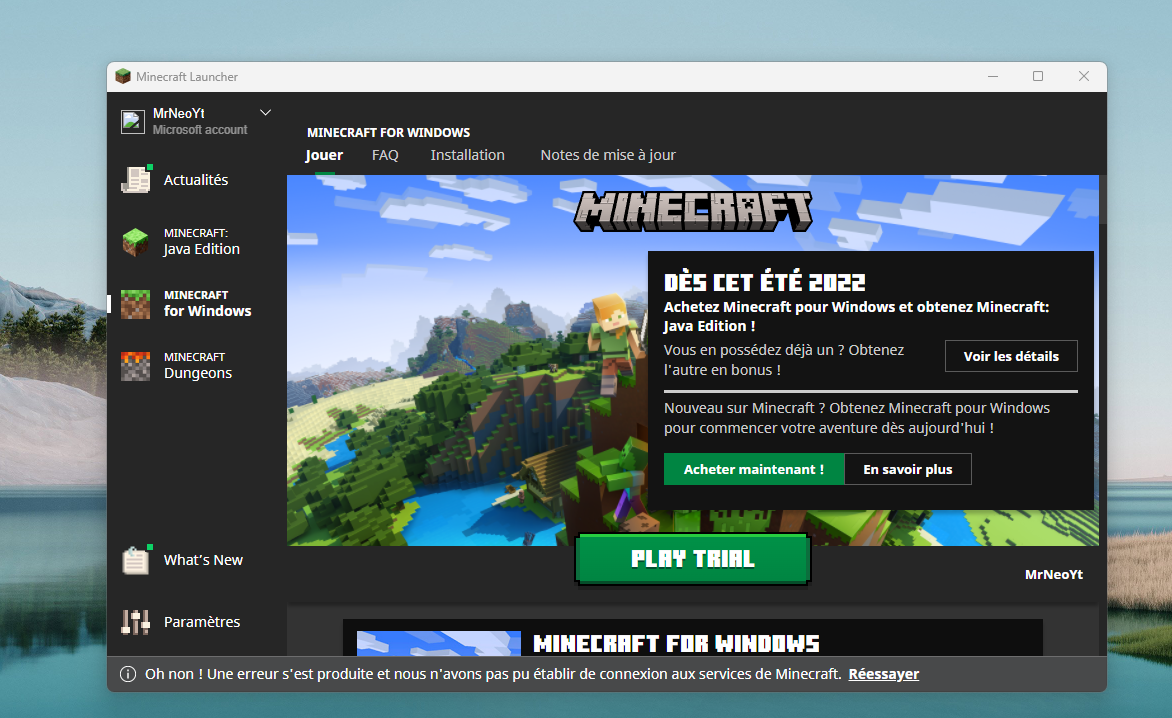Switch to the Jouer tab
Viewport: 1172px width, 718px height.
coord(324,155)
